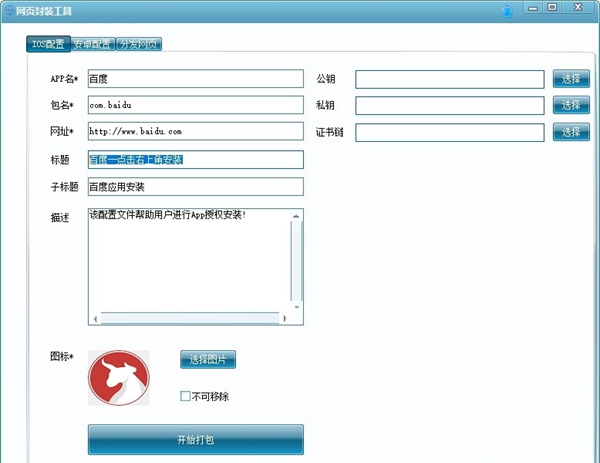Click the 网址 URL input field
Viewport: 600px width, 463px height.
coord(196,131)
